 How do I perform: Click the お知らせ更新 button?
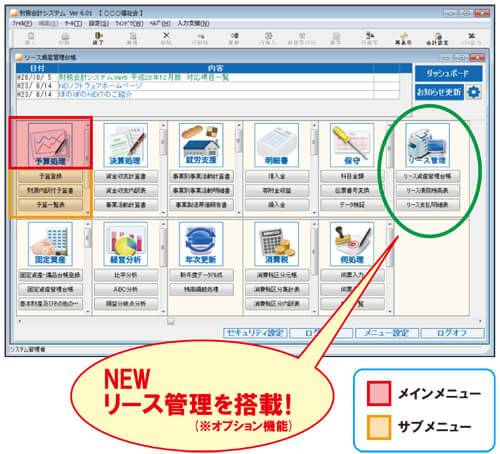tap(439, 92)
